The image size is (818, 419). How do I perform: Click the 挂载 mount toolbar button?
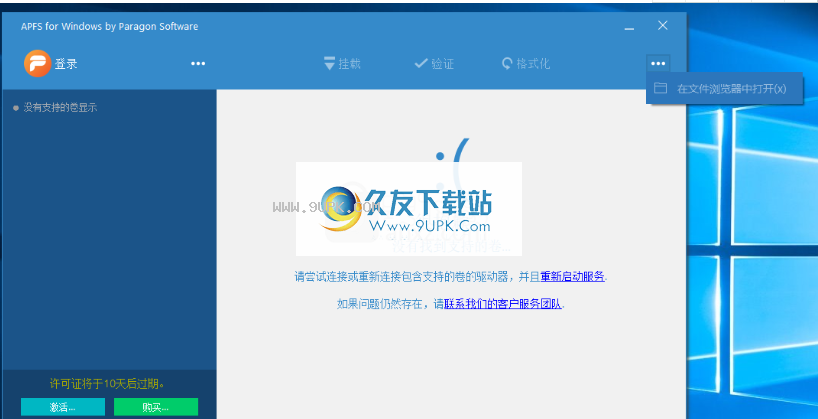coord(342,64)
